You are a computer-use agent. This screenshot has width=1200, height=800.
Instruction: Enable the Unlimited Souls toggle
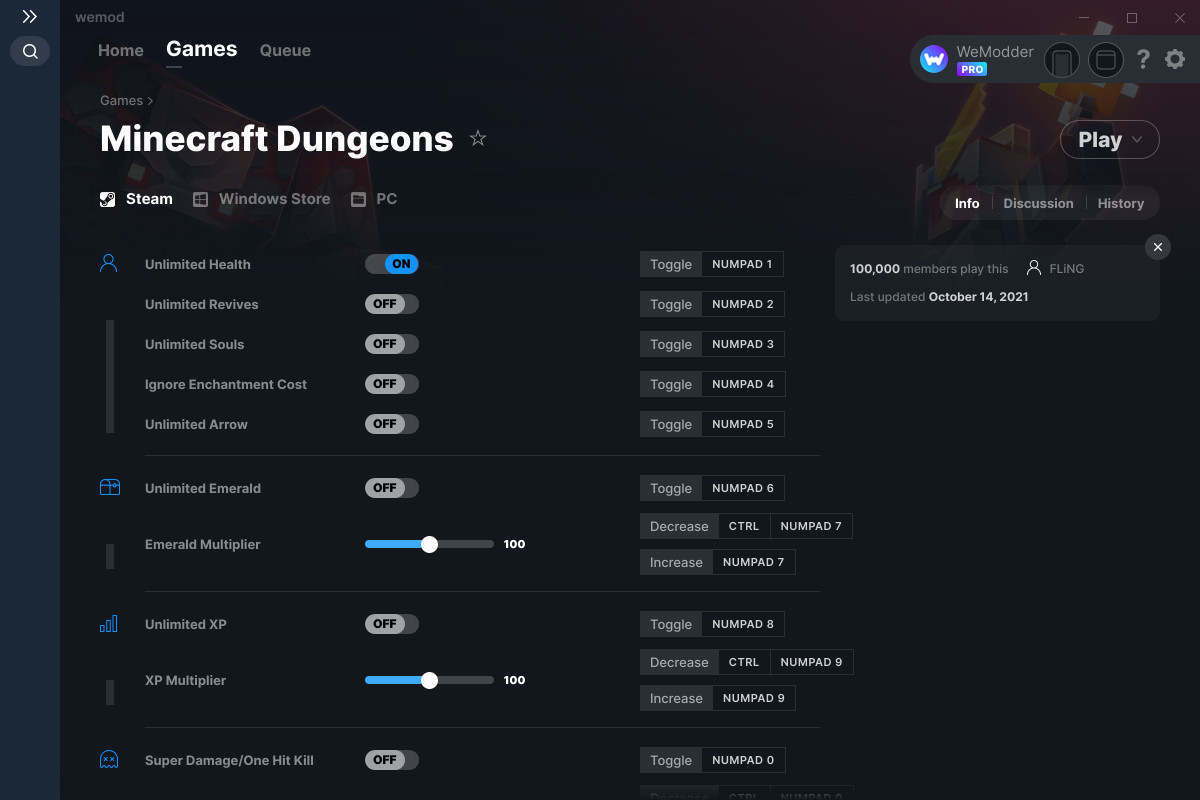pyautogui.click(x=392, y=344)
